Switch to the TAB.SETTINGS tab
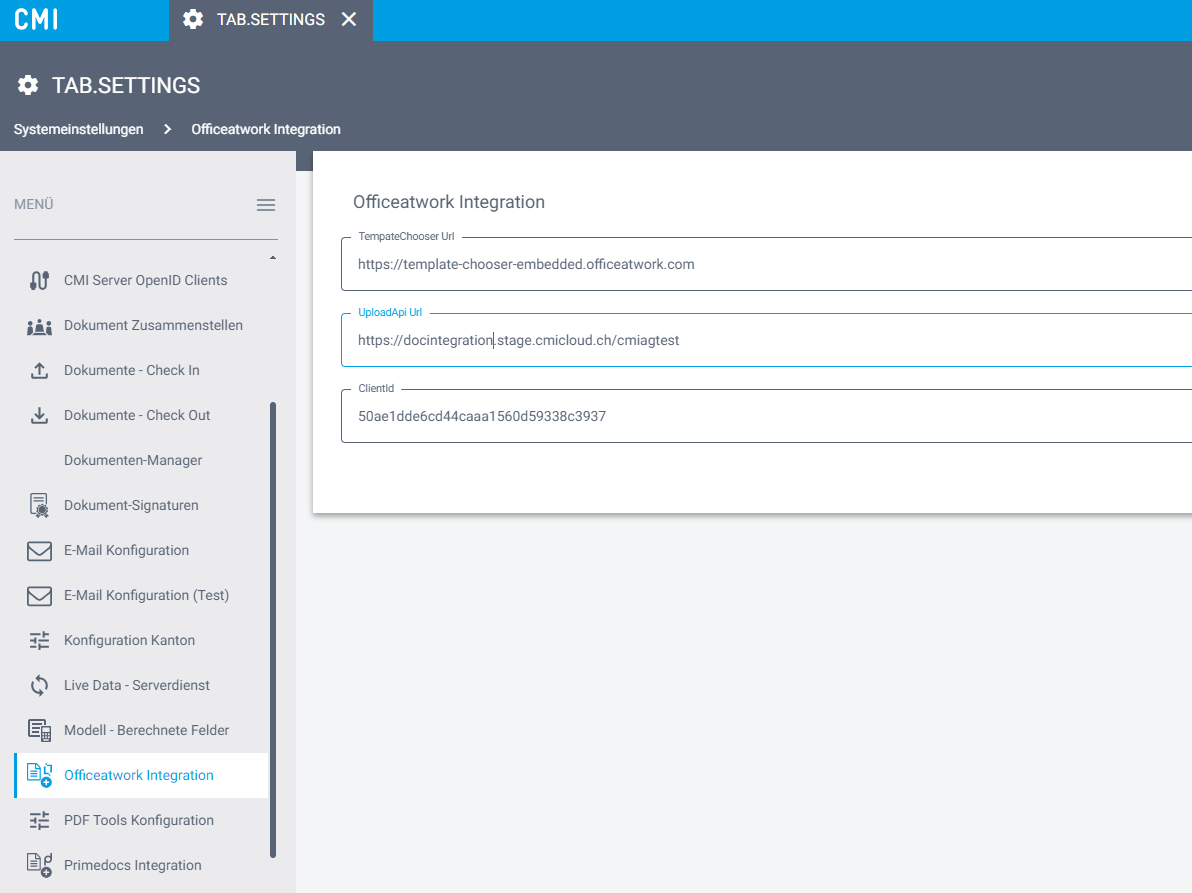 pos(271,20)
